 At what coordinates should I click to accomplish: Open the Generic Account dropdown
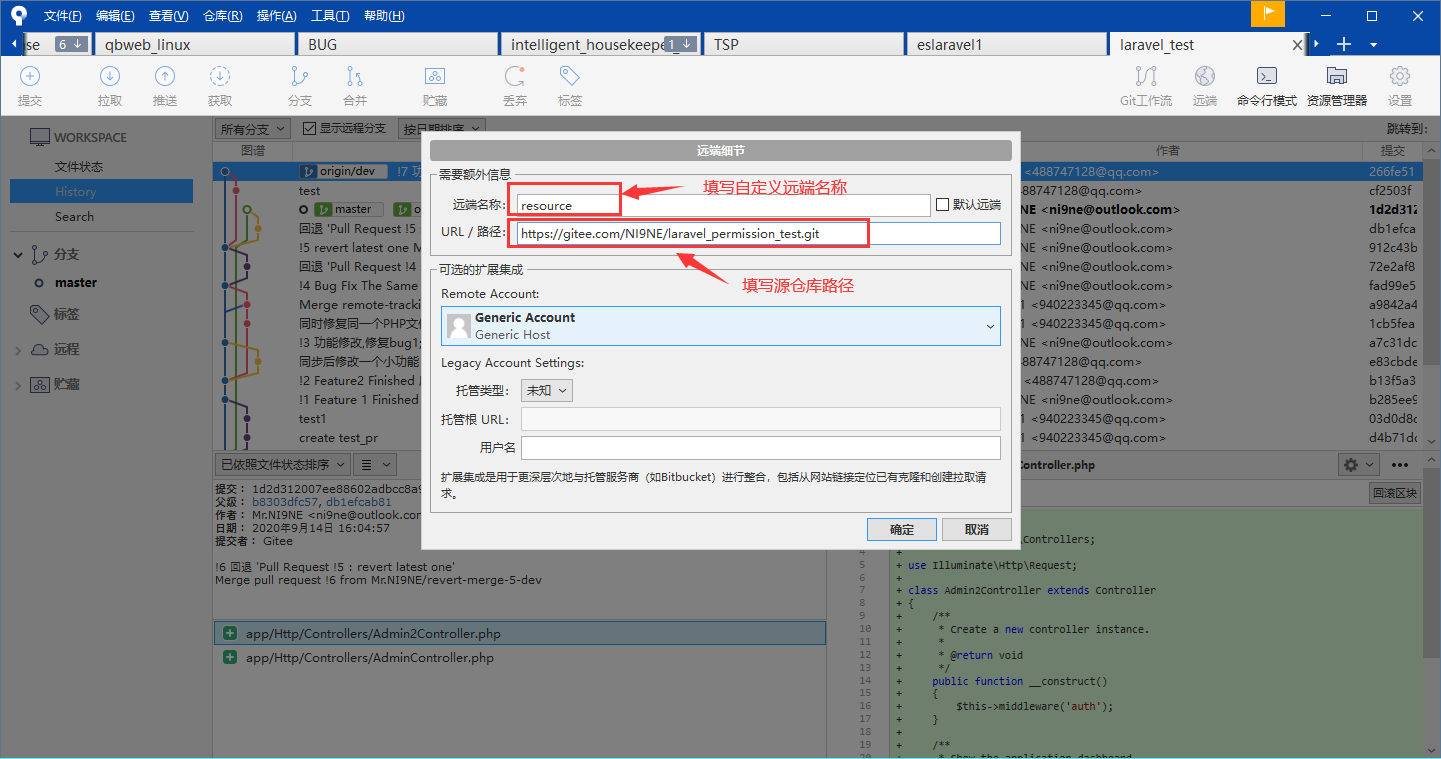720,326
